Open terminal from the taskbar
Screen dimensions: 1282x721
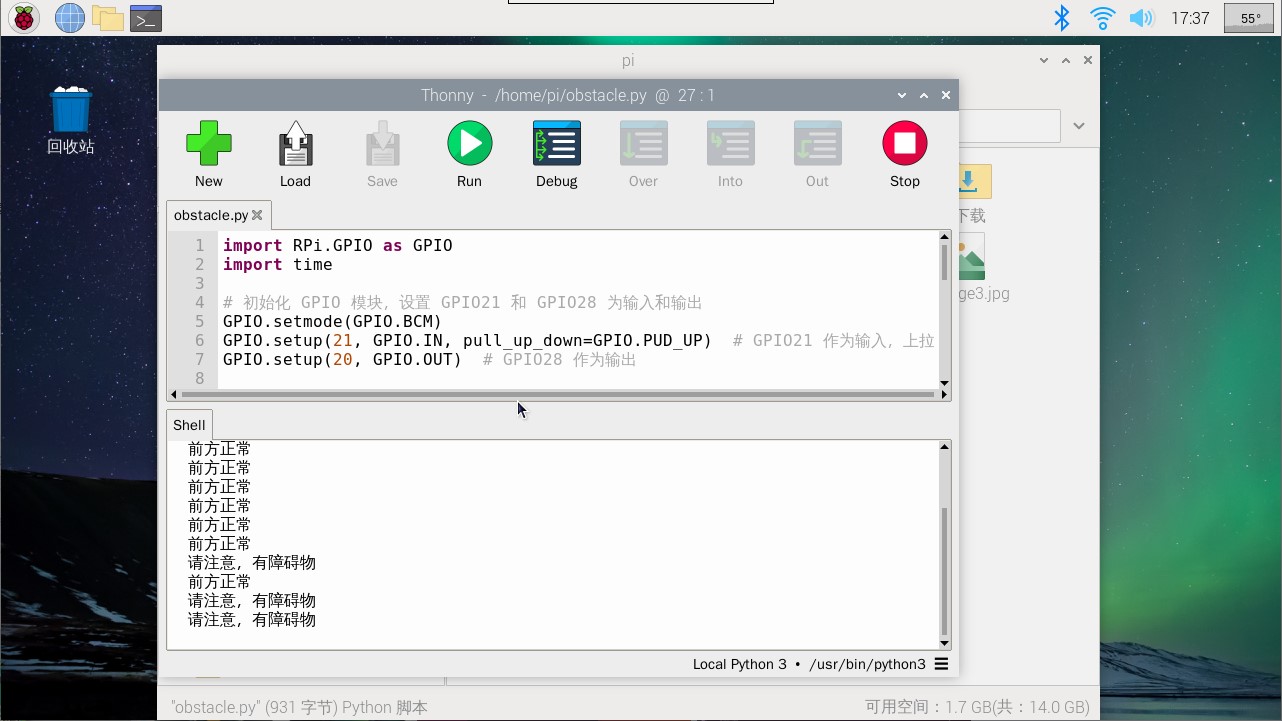pyautogui.click(x=146, y=18)
